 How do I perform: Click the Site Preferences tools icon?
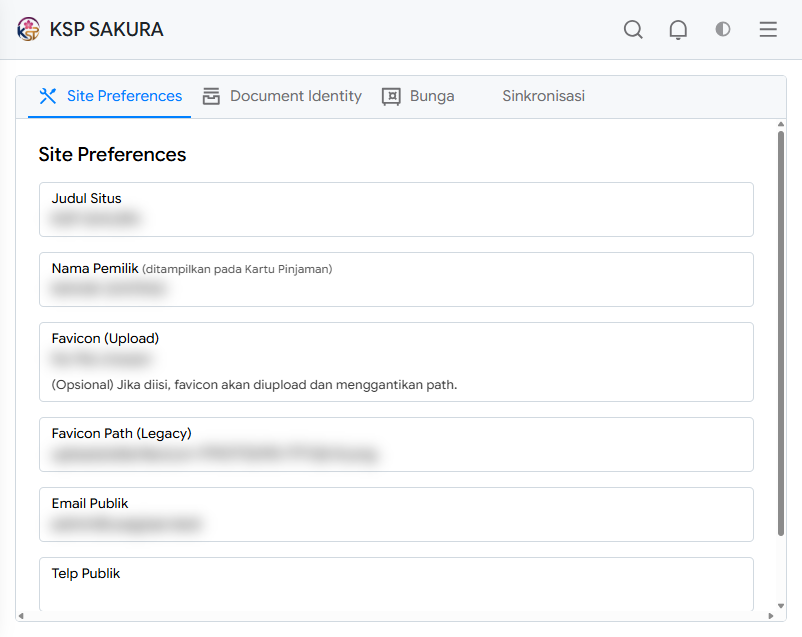[48, 96]
